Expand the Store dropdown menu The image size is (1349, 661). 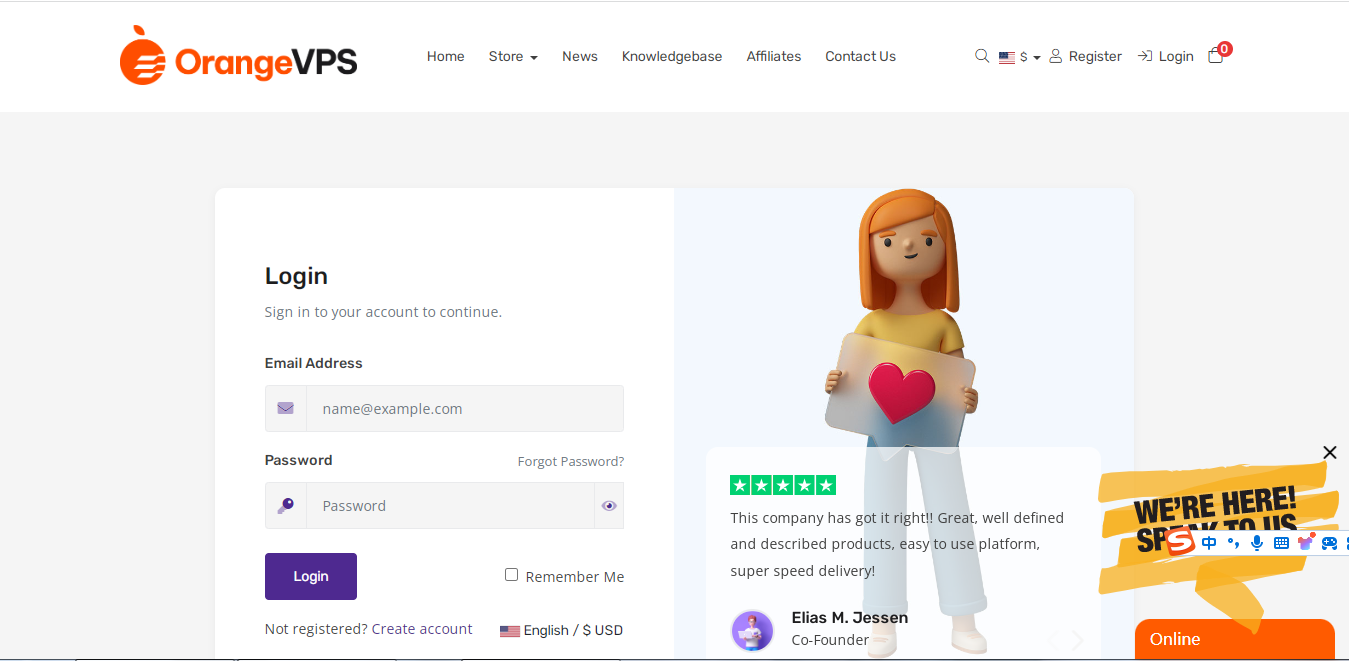pos(513,56)
